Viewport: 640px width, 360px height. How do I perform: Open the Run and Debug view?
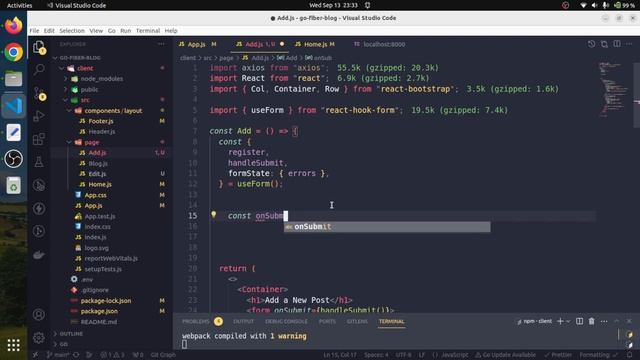pos(39,116)
